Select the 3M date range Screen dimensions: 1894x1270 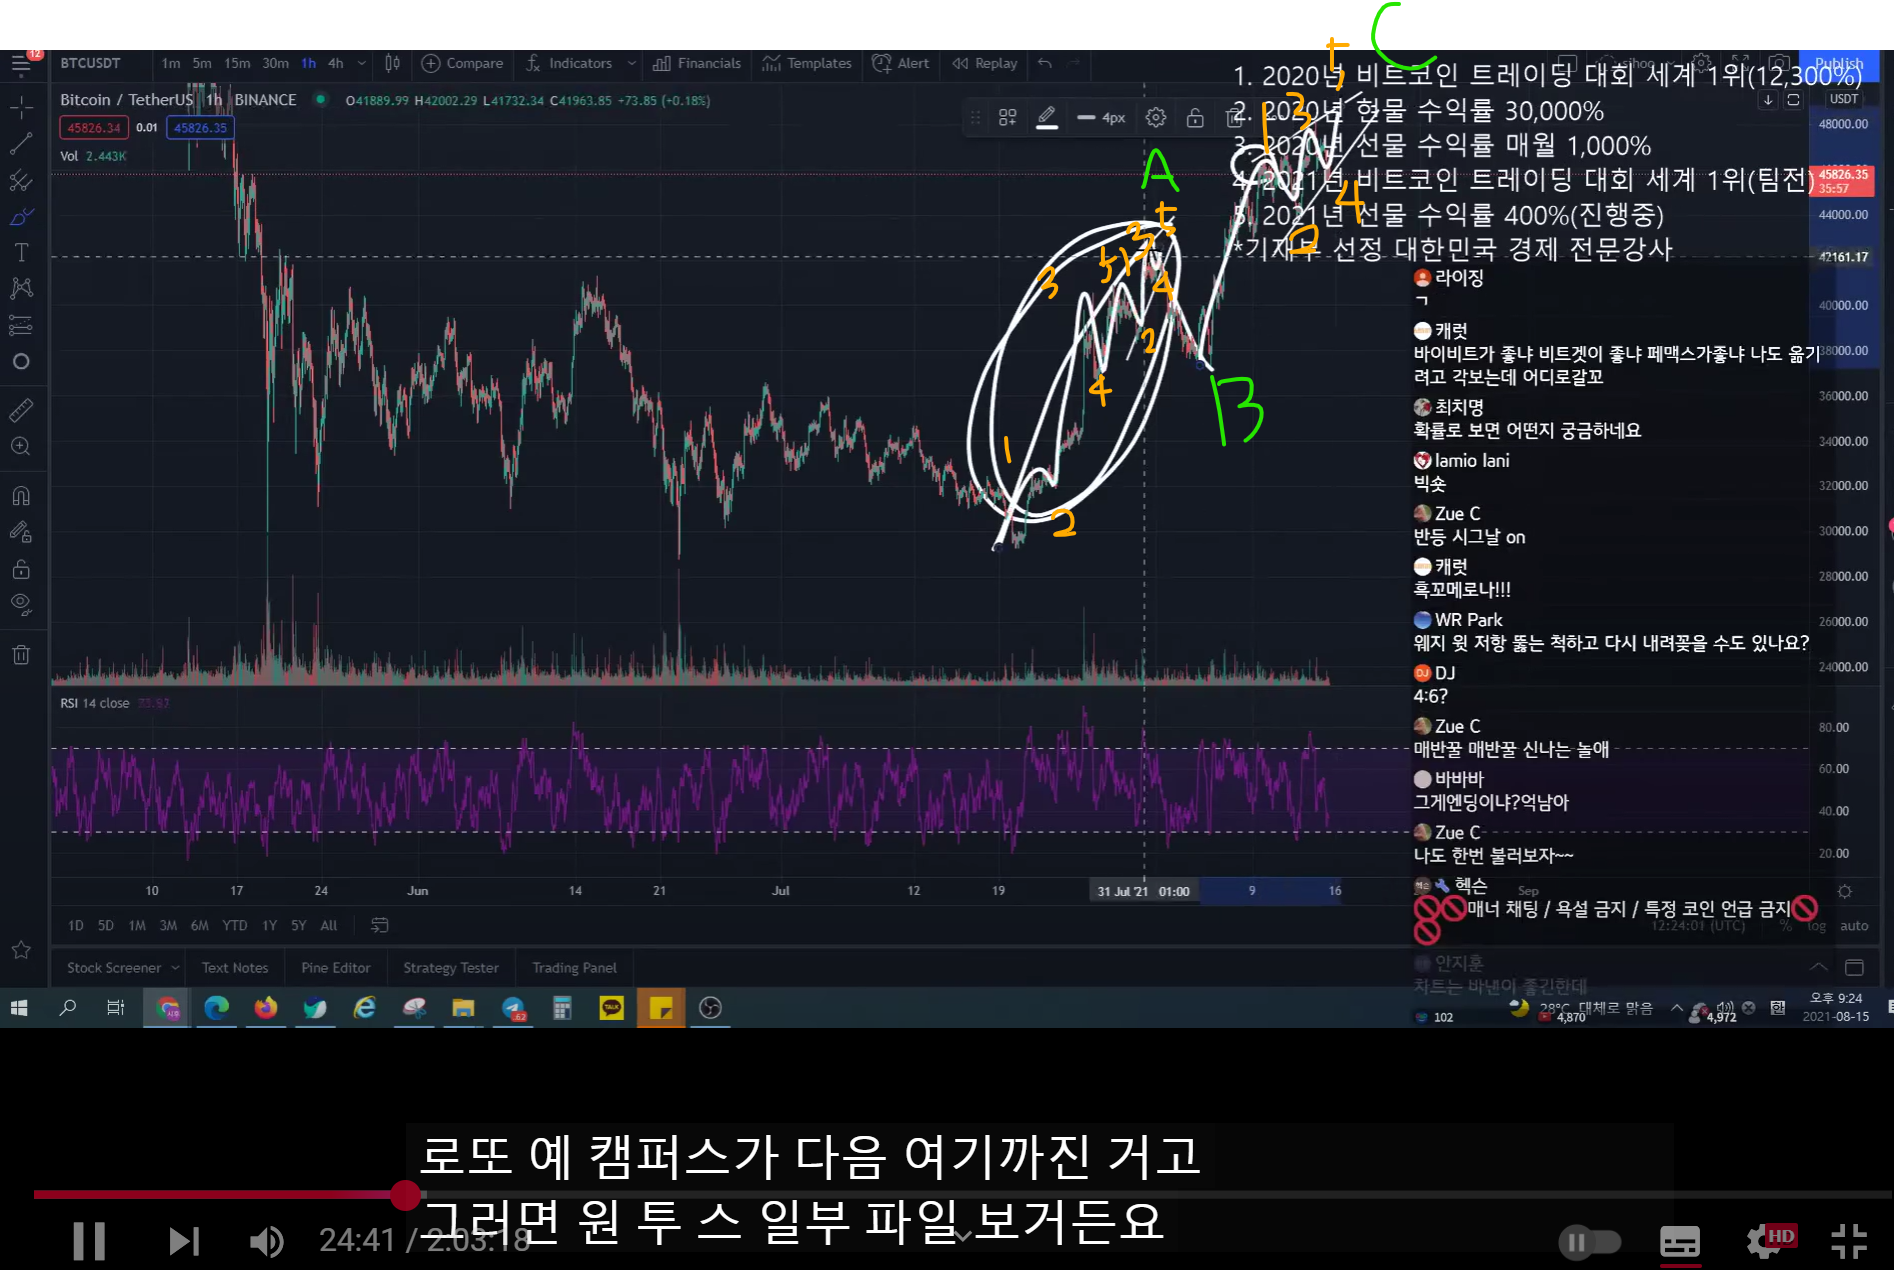[x=168, y=925]
